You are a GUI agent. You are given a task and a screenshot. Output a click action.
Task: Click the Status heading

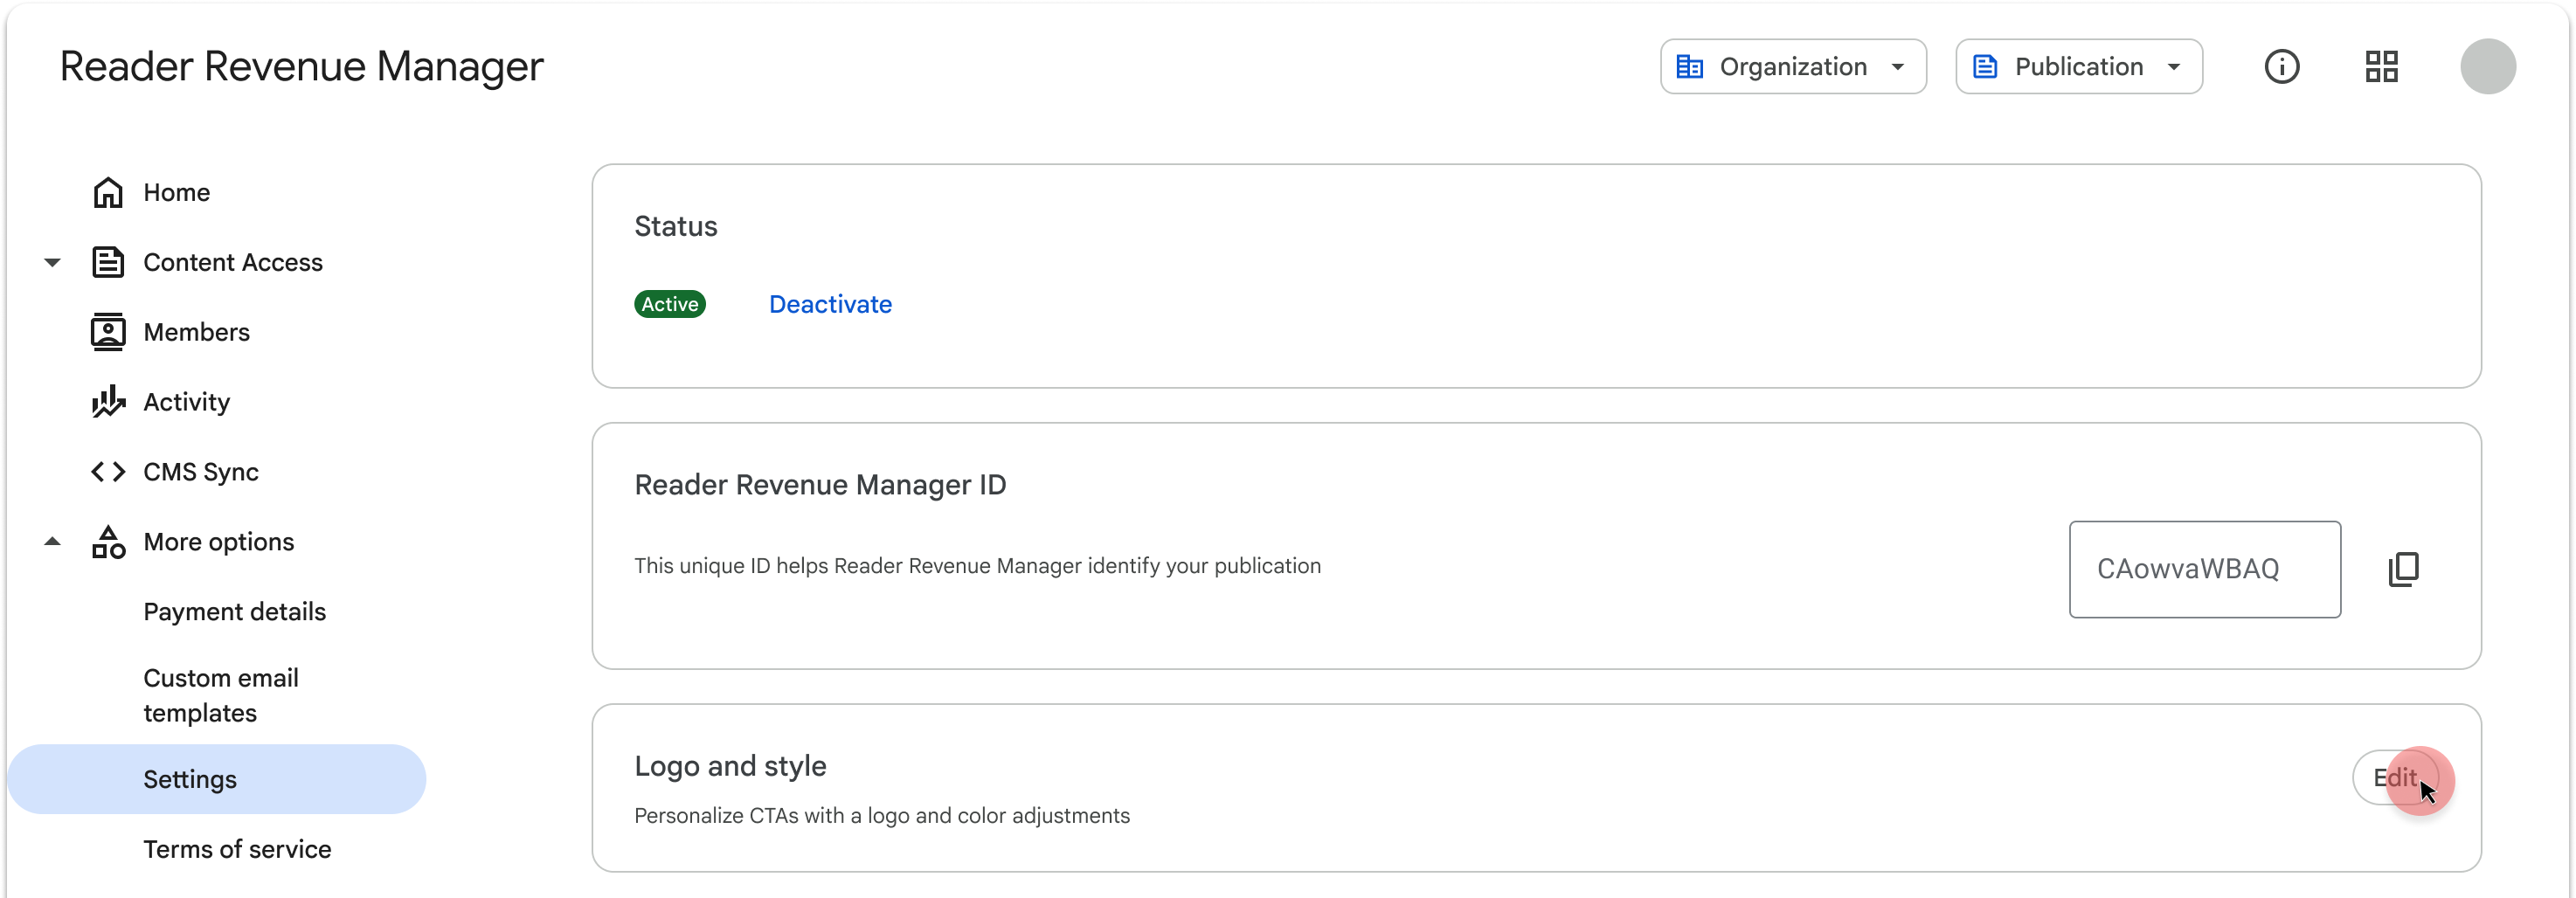[x=675, y=227]
